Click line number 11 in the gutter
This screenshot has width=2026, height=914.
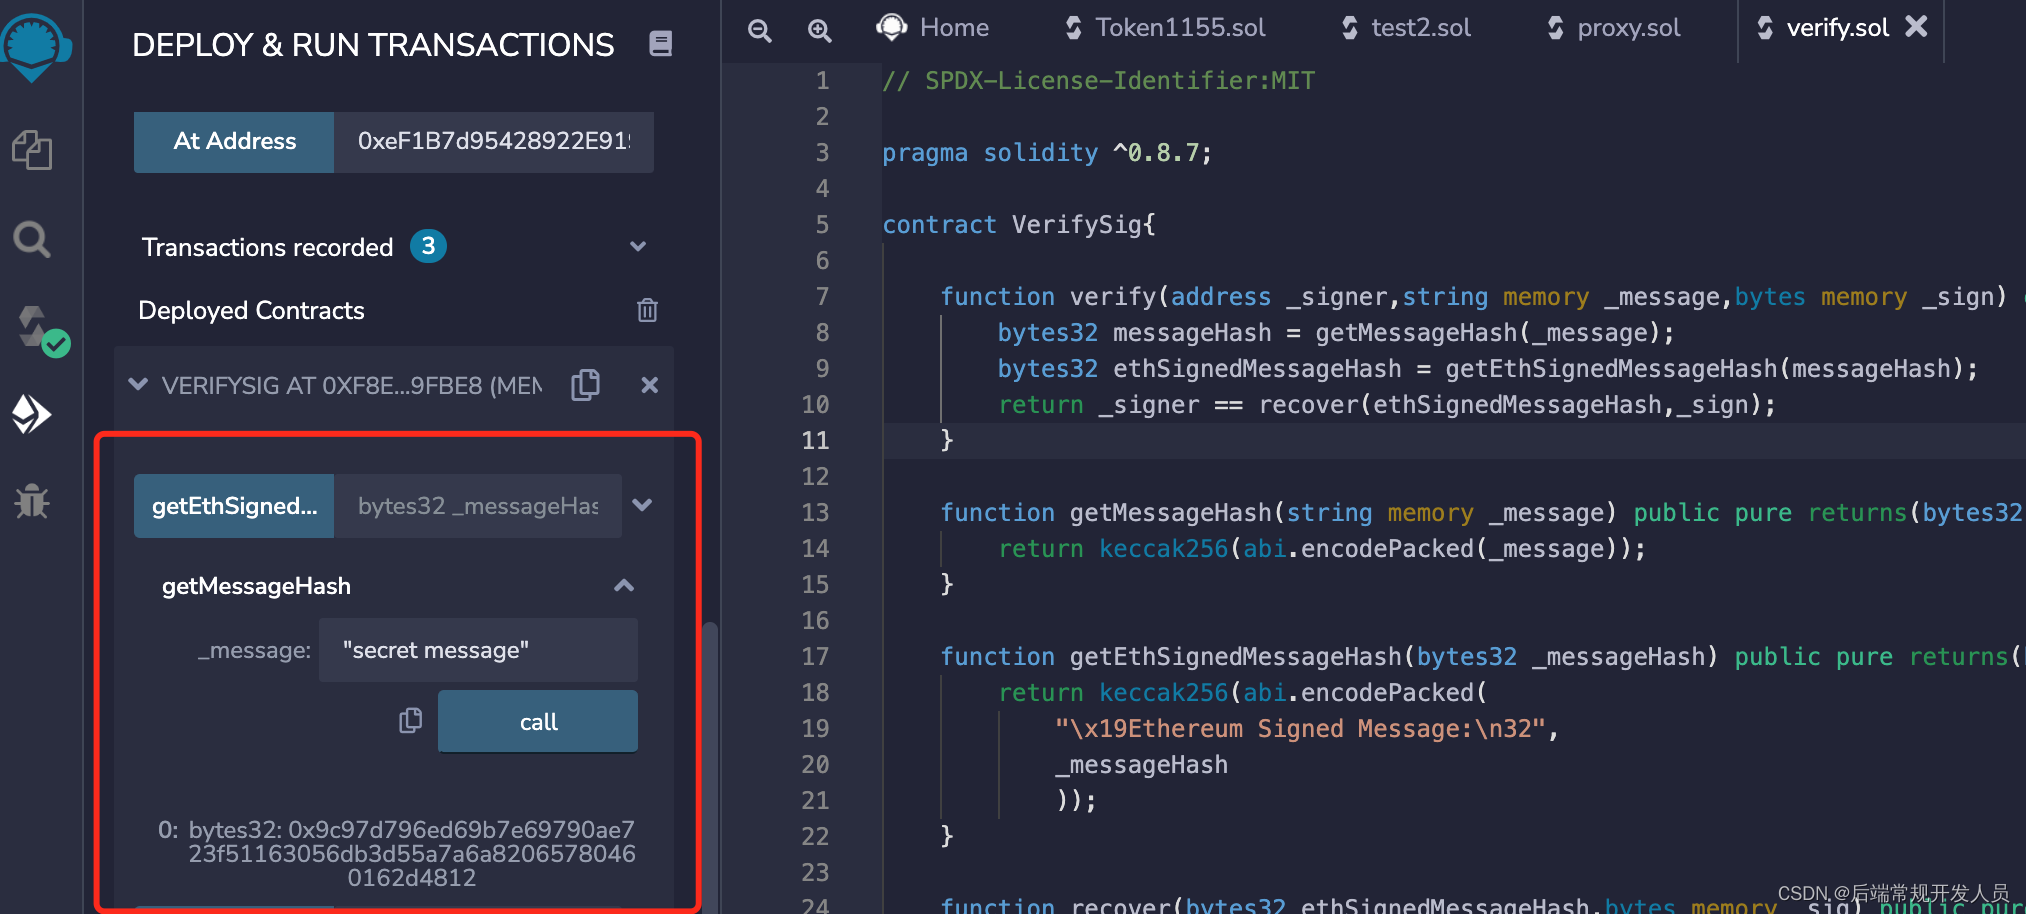coord(815,440)
